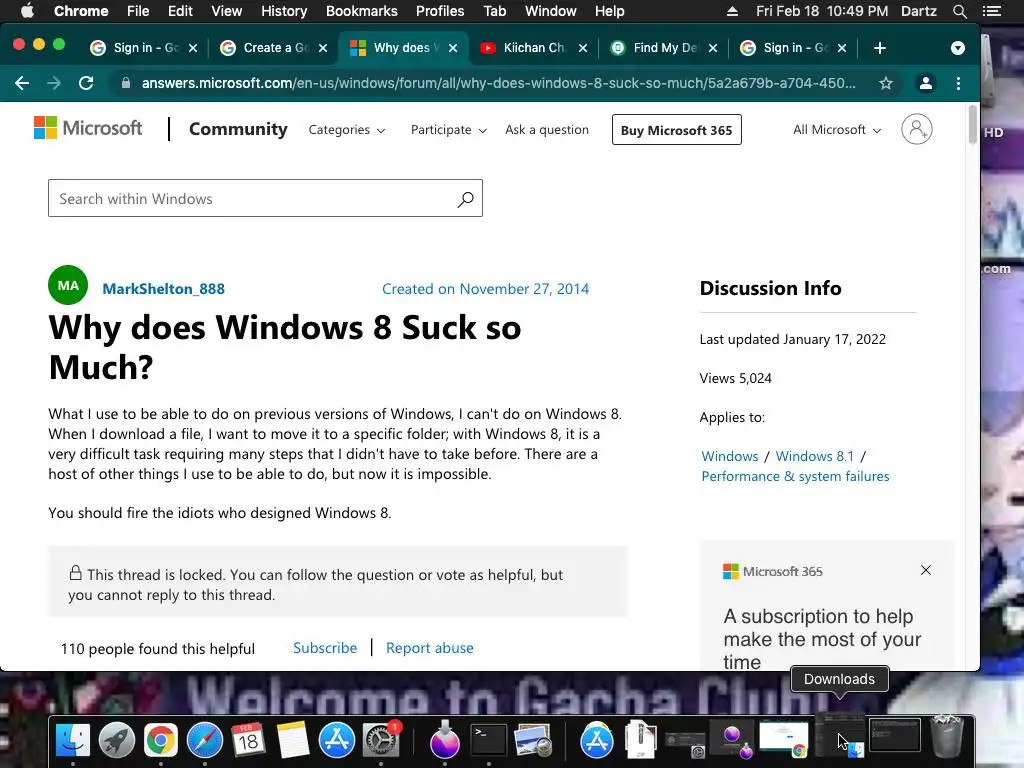Open the History menu

284,11
